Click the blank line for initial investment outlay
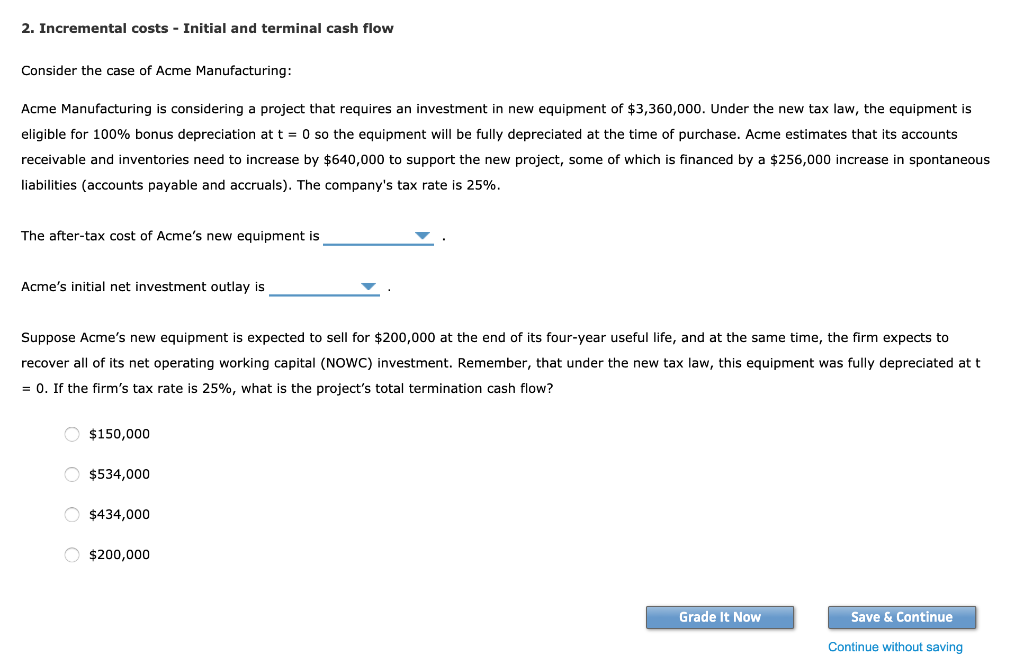The width and height of the screenshot is (1024, 664). (x=324, y=290)
